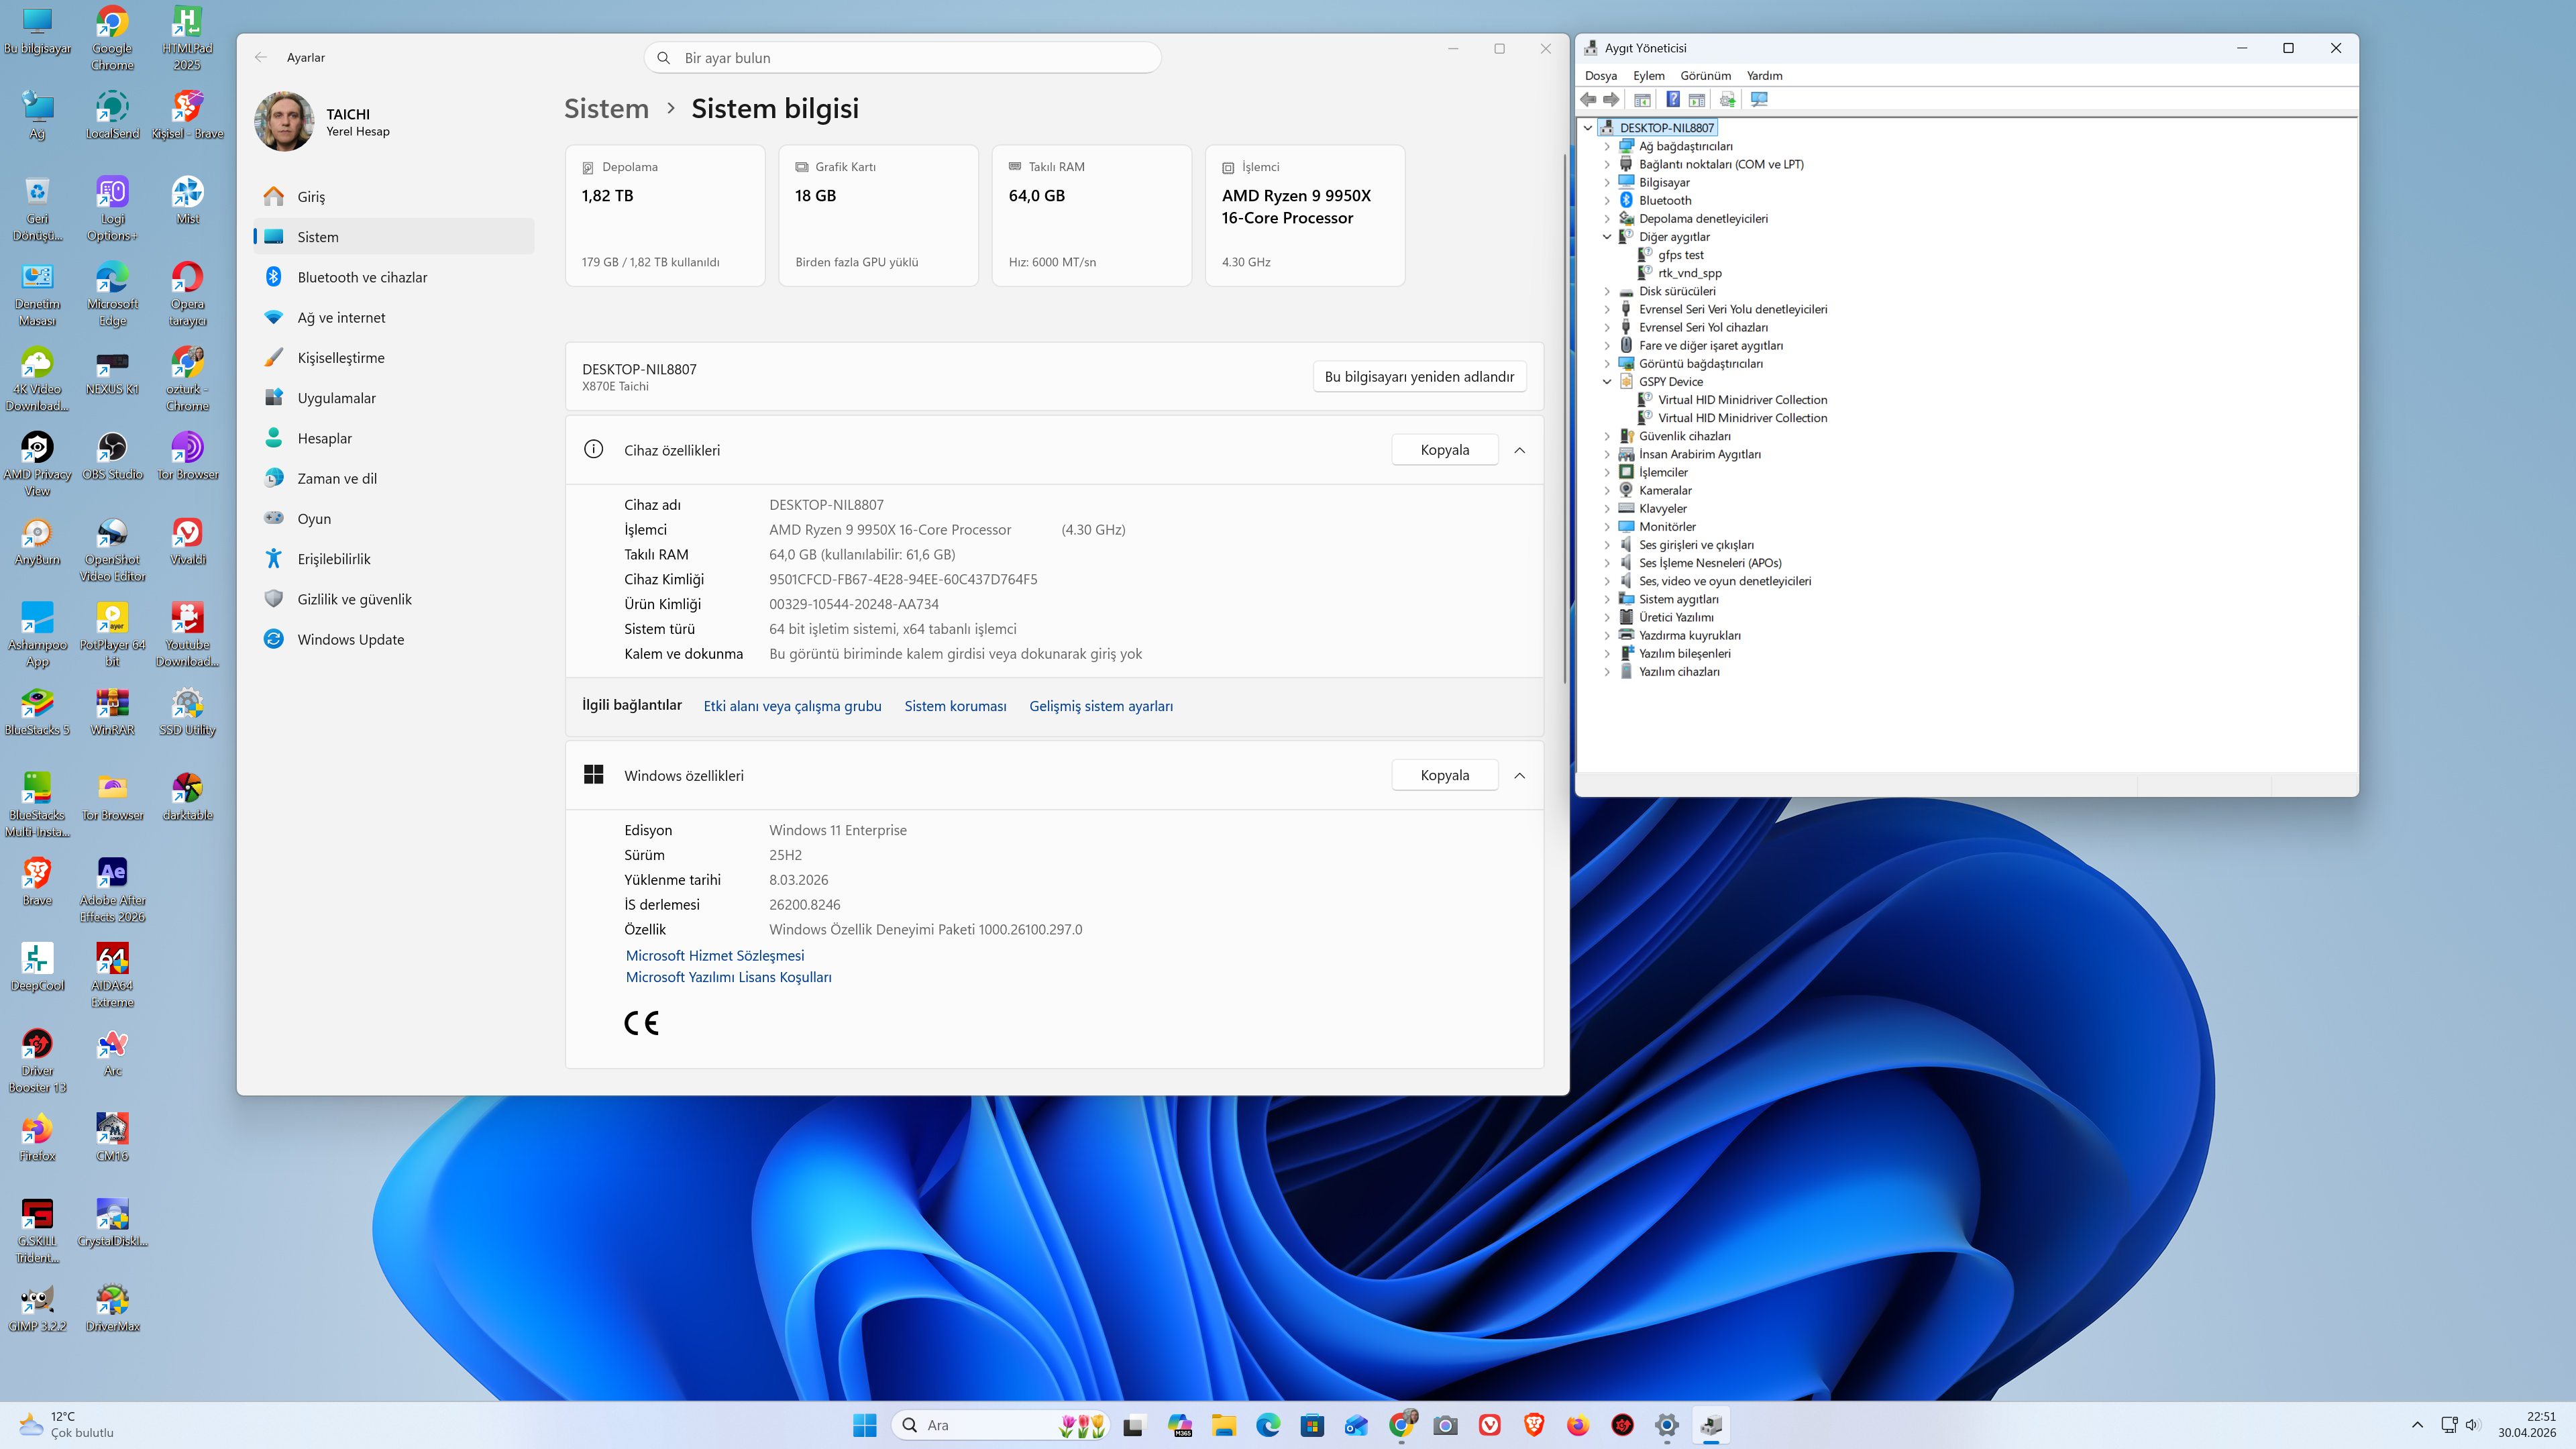
Task: Toggle the action pane icon in Device Manager
Action: pos(1697,99)
